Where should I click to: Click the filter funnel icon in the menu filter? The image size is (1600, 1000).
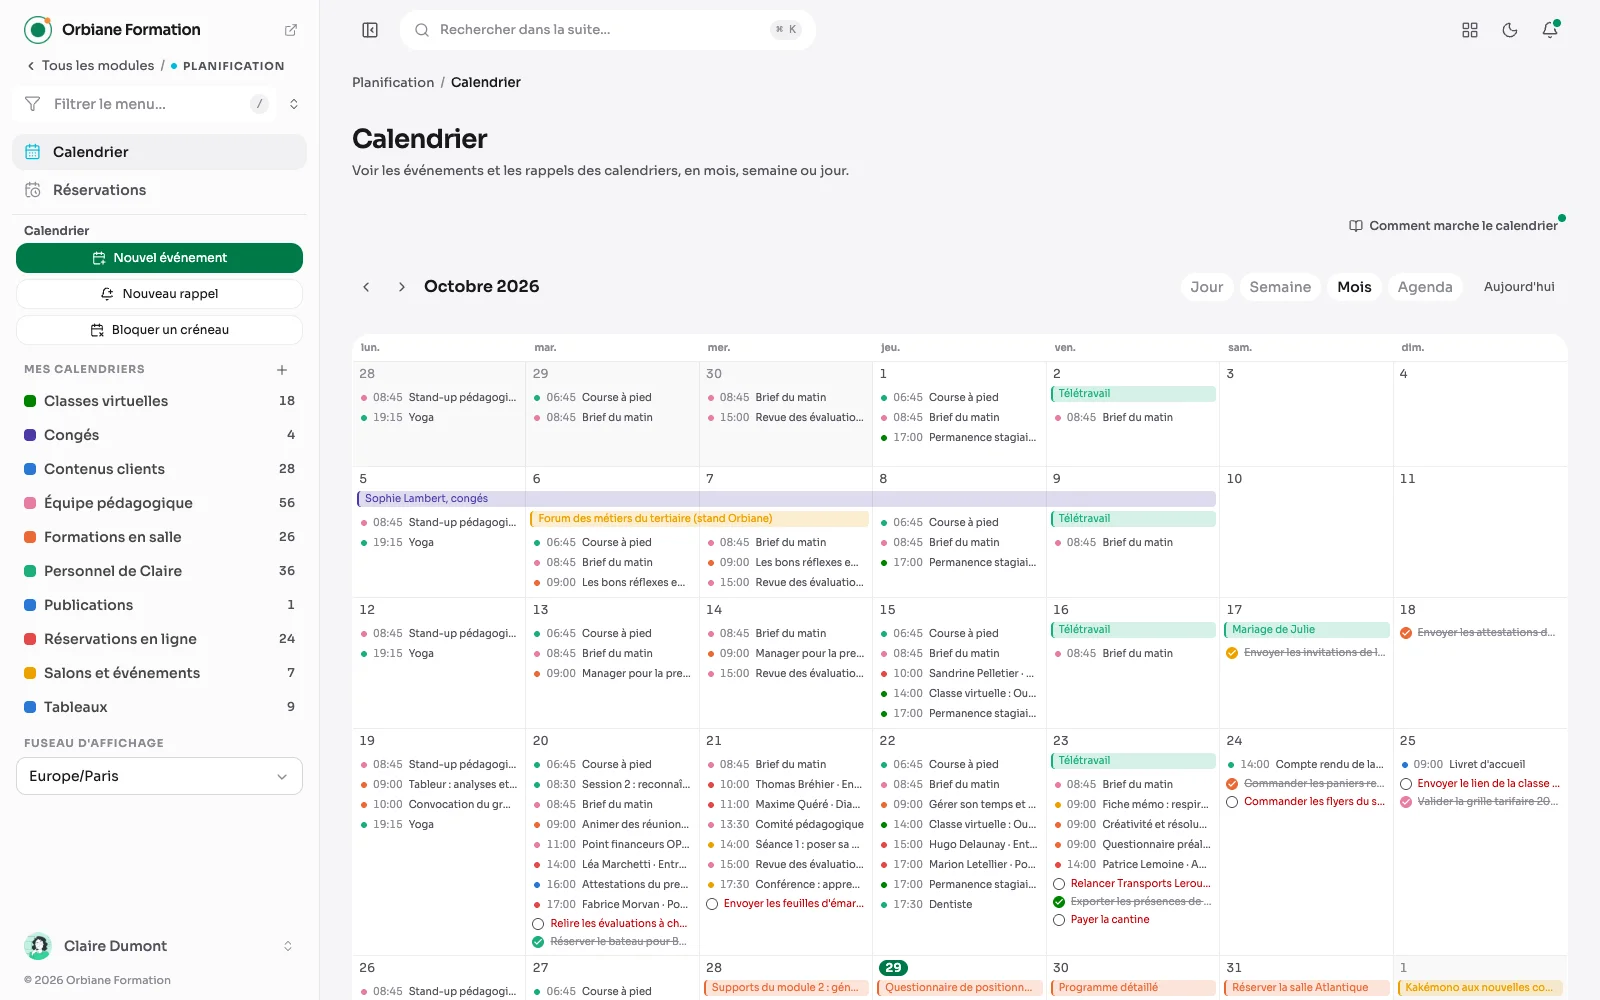33,104
